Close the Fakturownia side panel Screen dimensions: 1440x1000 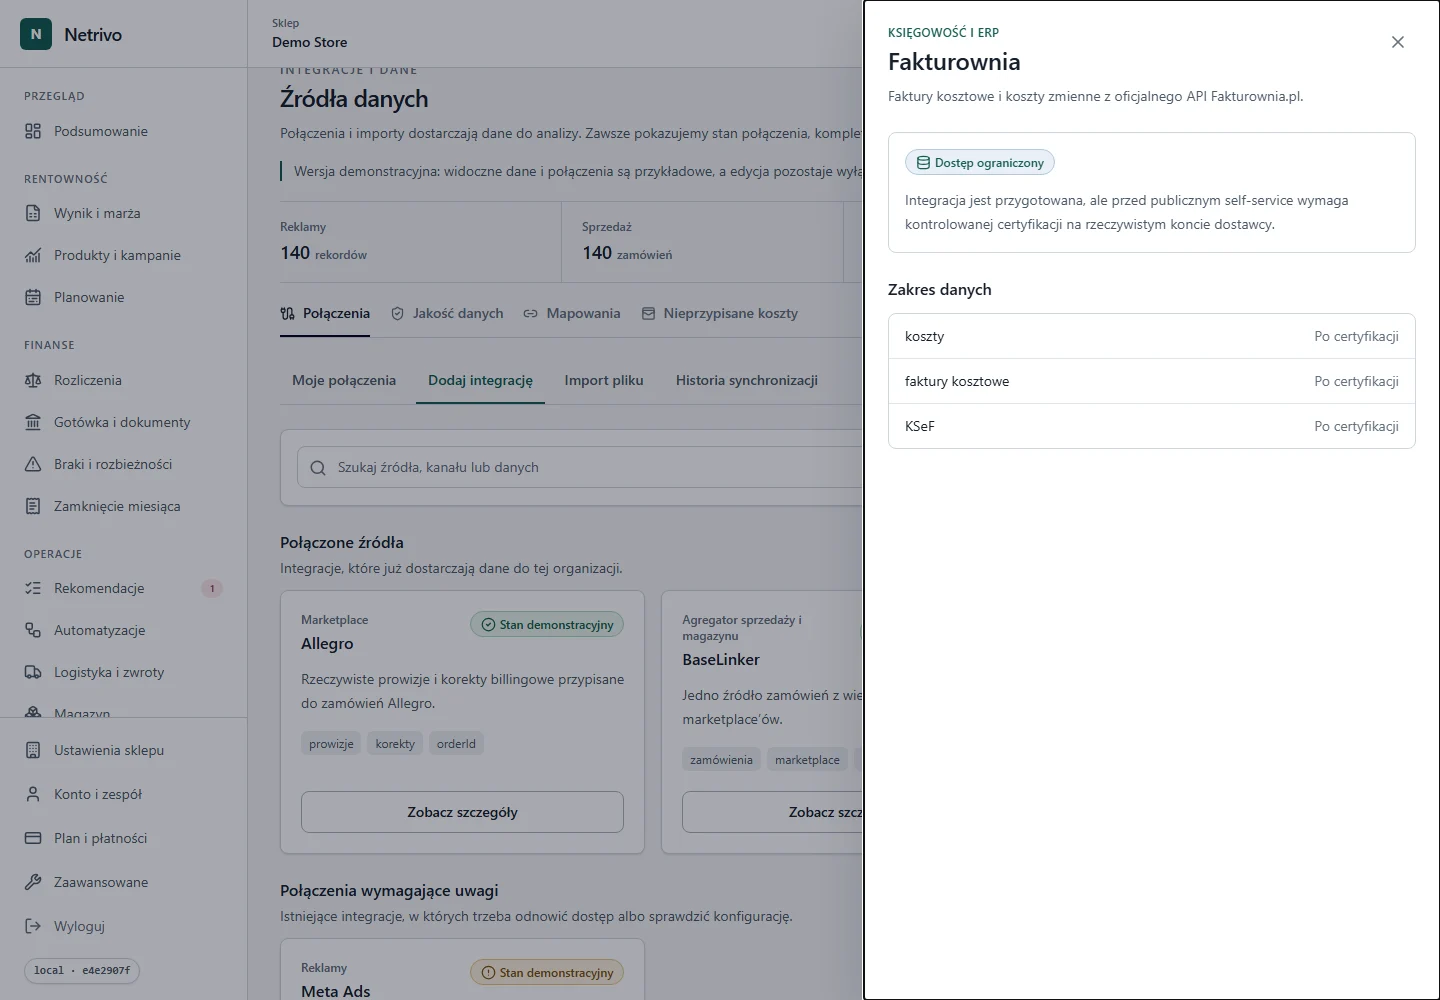1398,42
